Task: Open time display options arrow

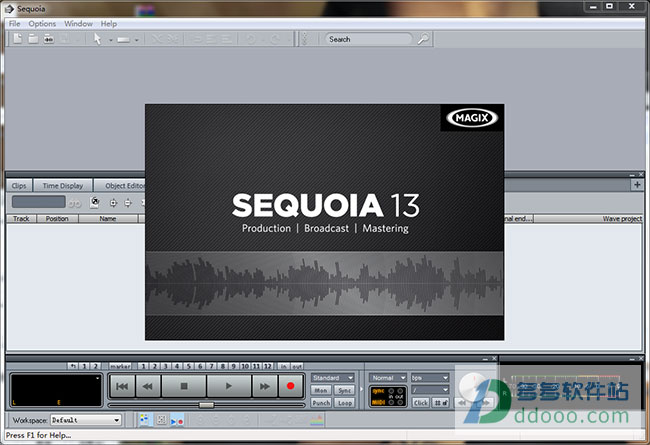Action: tap(97, 378)
